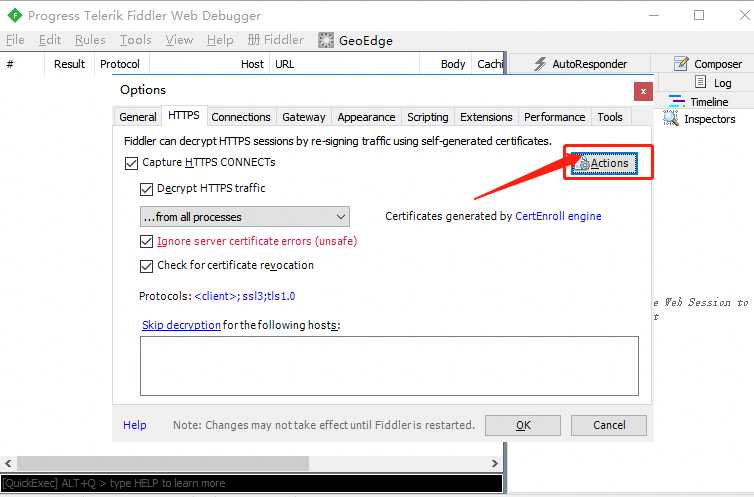Open the from all processes dropdown
Screen dimensions: 754x497
(x=245, y=217)
